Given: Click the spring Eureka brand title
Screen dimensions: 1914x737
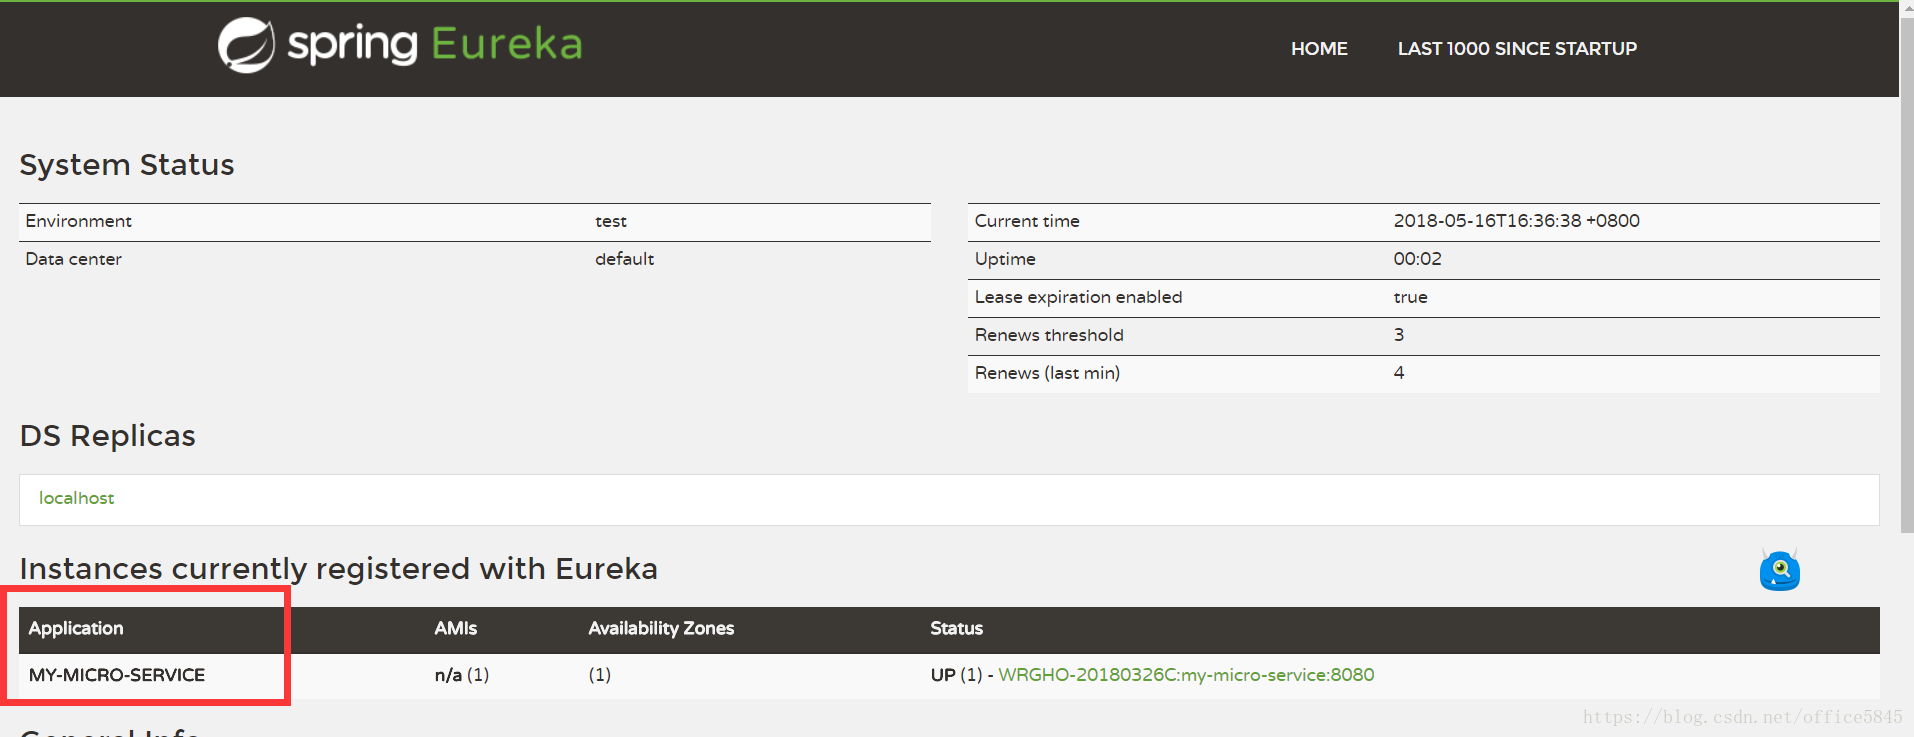Looking at the screenshot, I should [x=435, y=45].
